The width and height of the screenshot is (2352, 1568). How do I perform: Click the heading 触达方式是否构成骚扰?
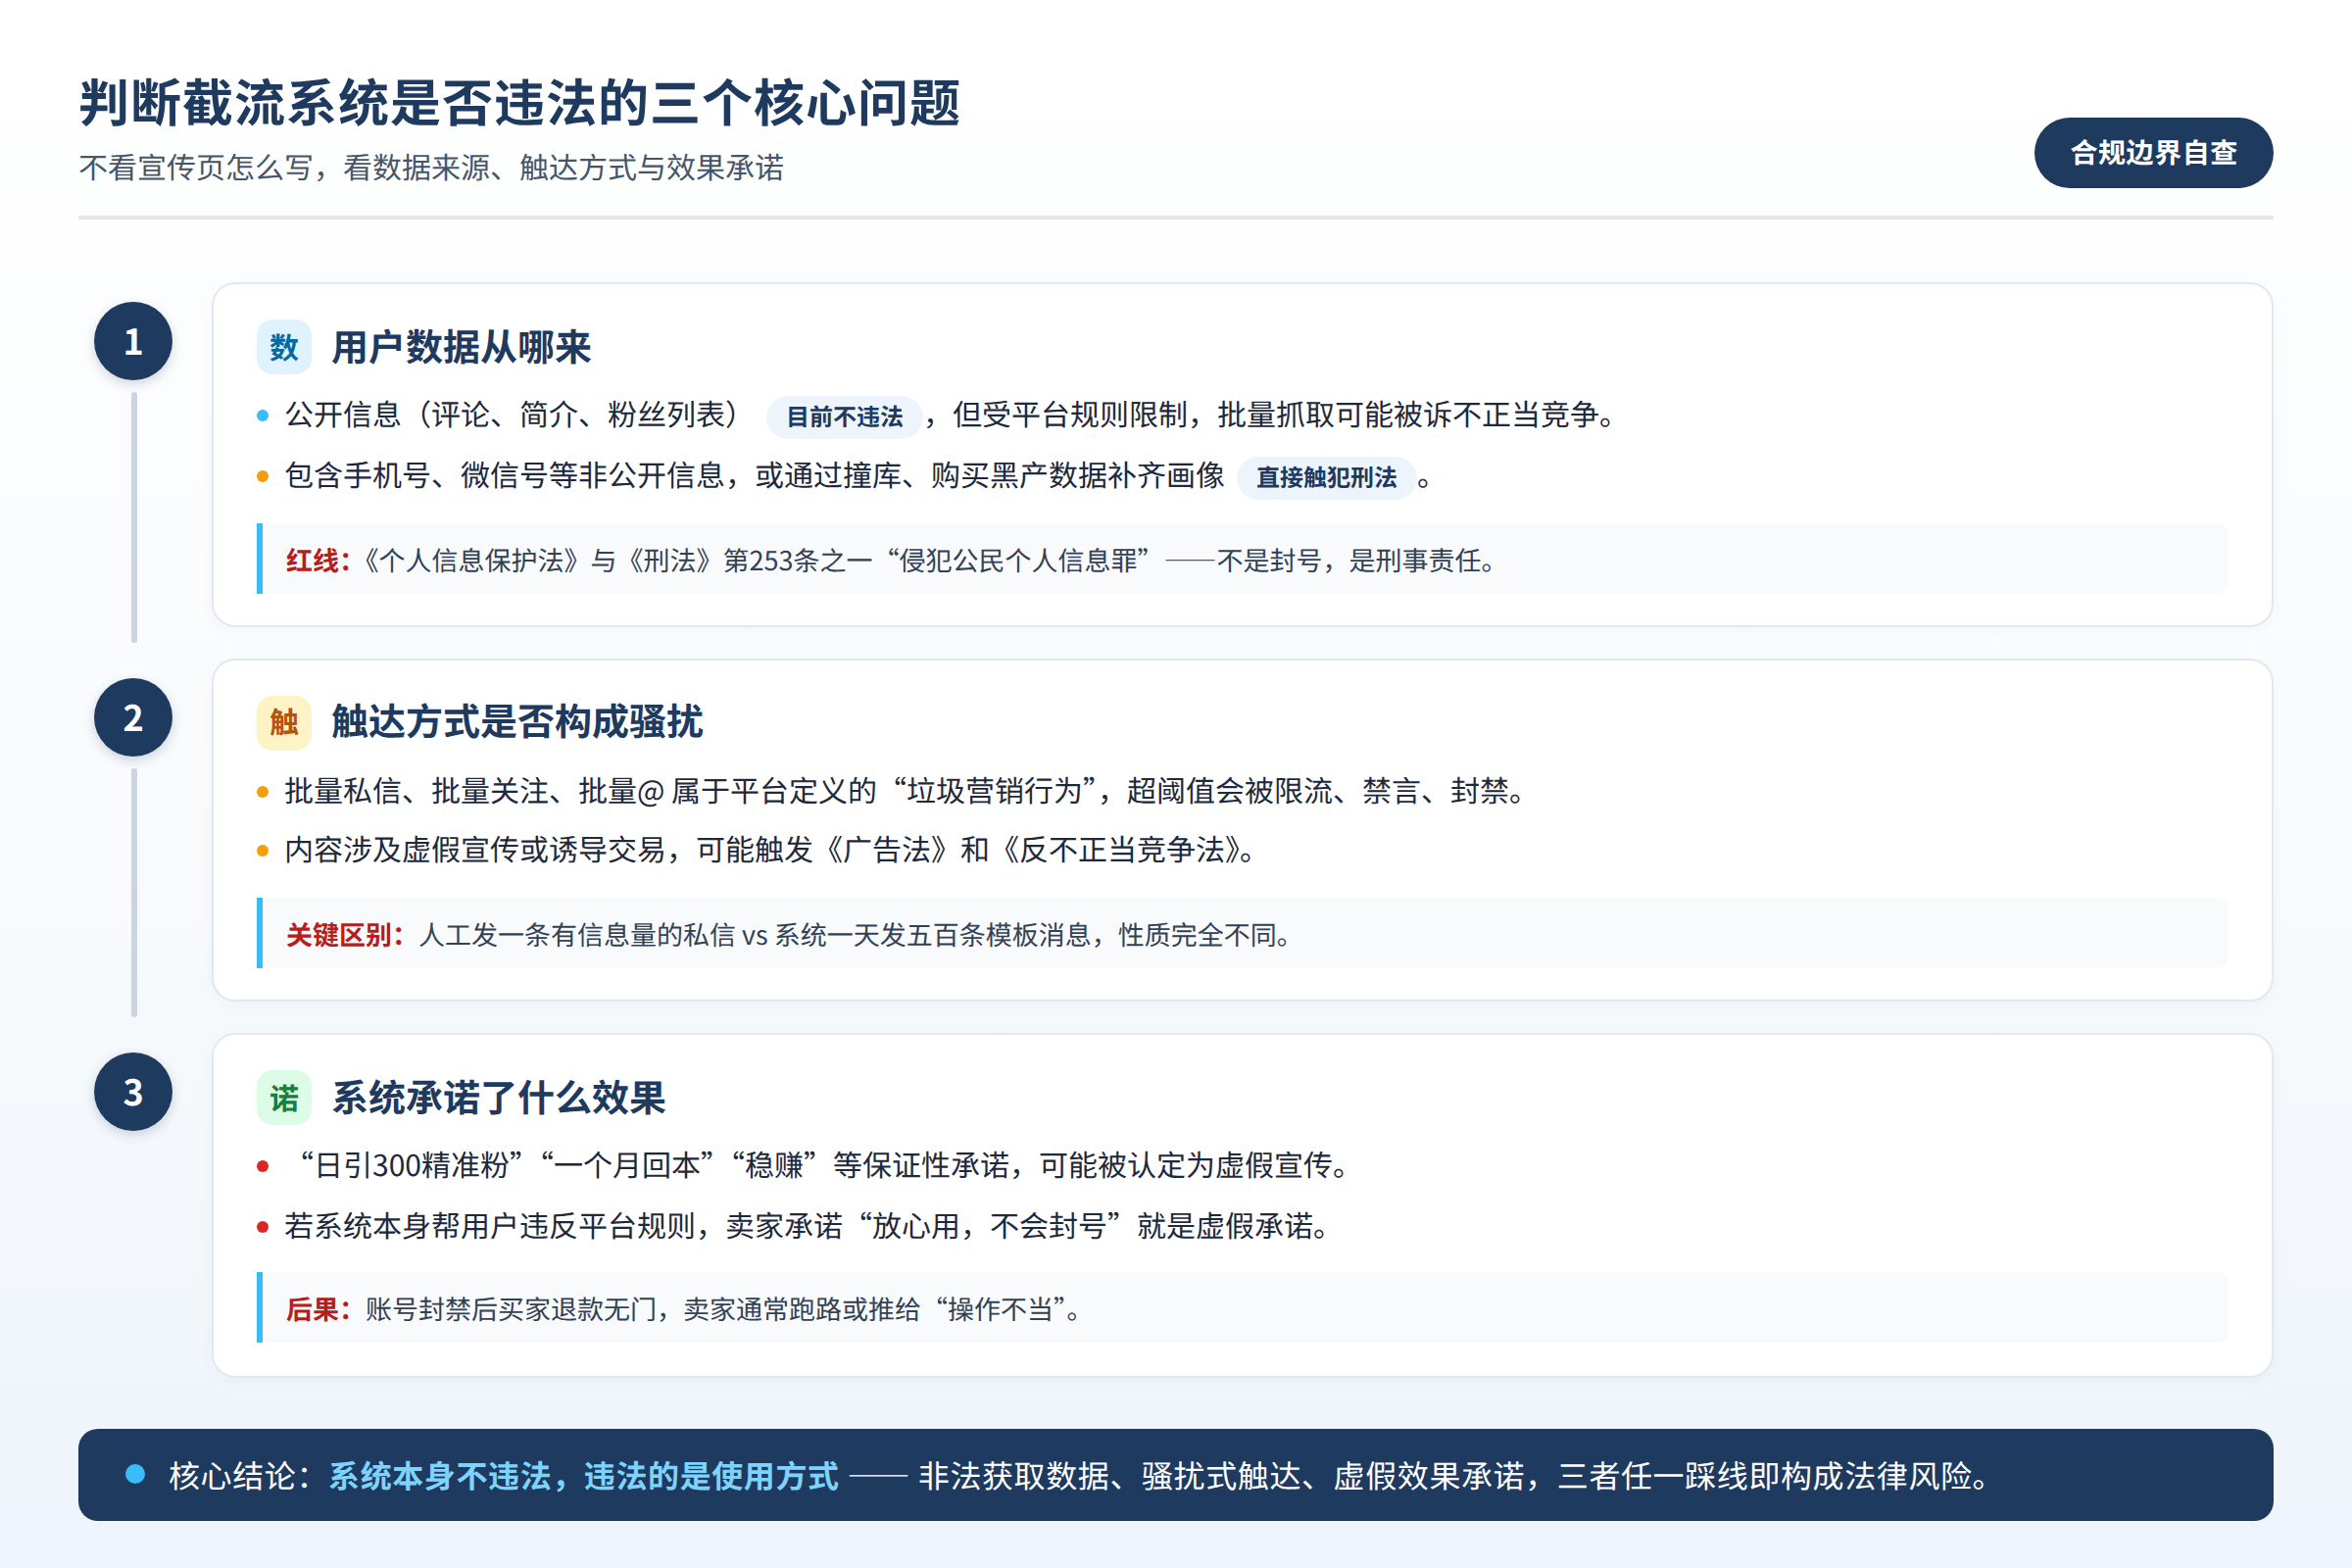517,722
